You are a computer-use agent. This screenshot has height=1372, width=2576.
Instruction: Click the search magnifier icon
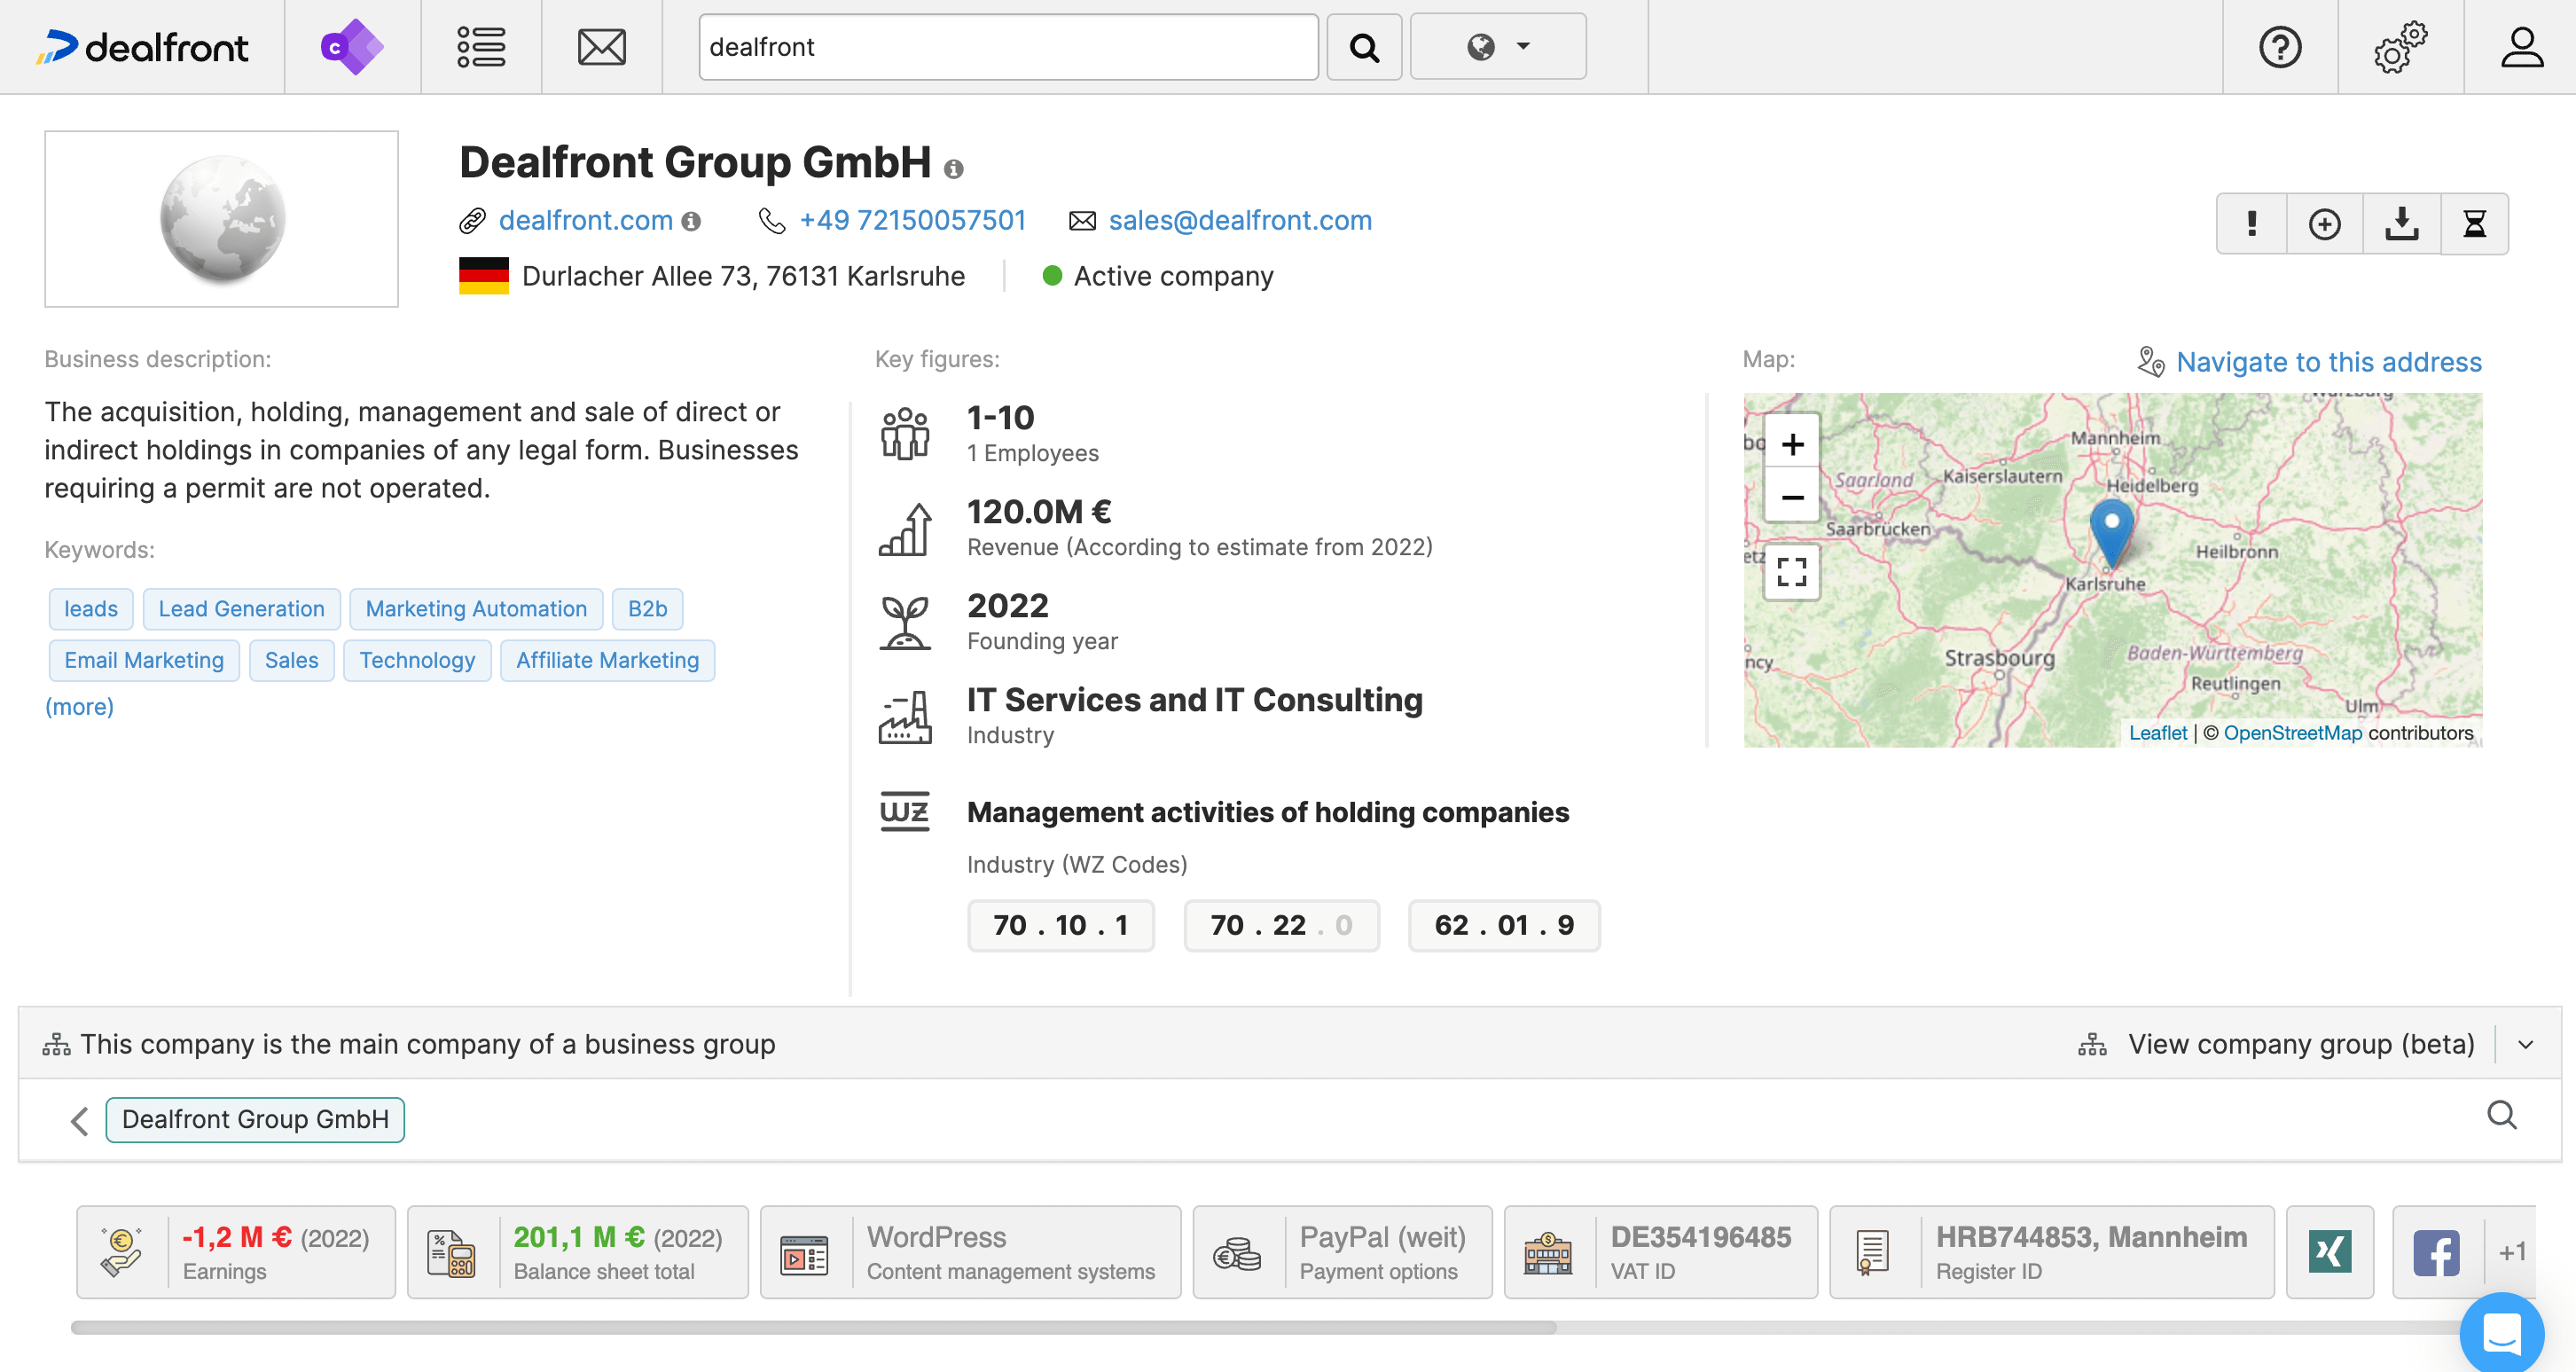click(1364, 46)
